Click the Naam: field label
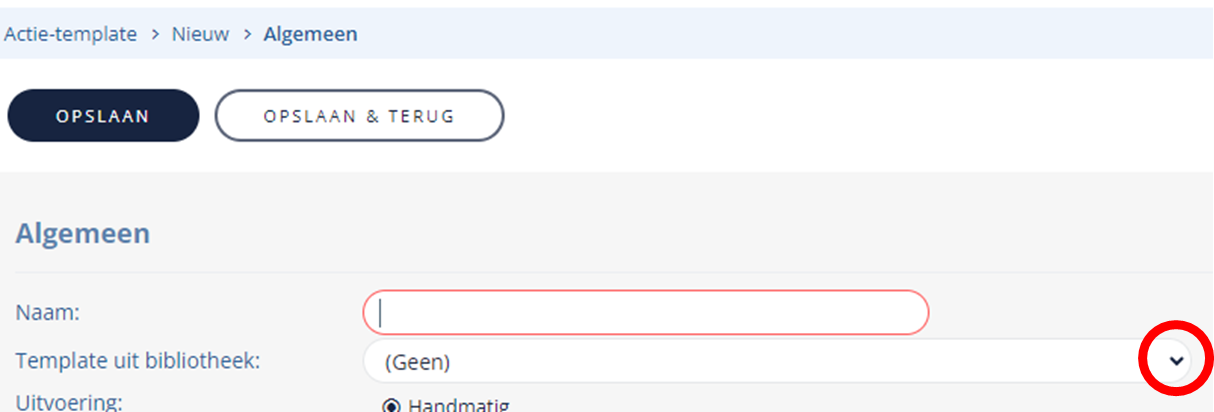 coord(48,312)
